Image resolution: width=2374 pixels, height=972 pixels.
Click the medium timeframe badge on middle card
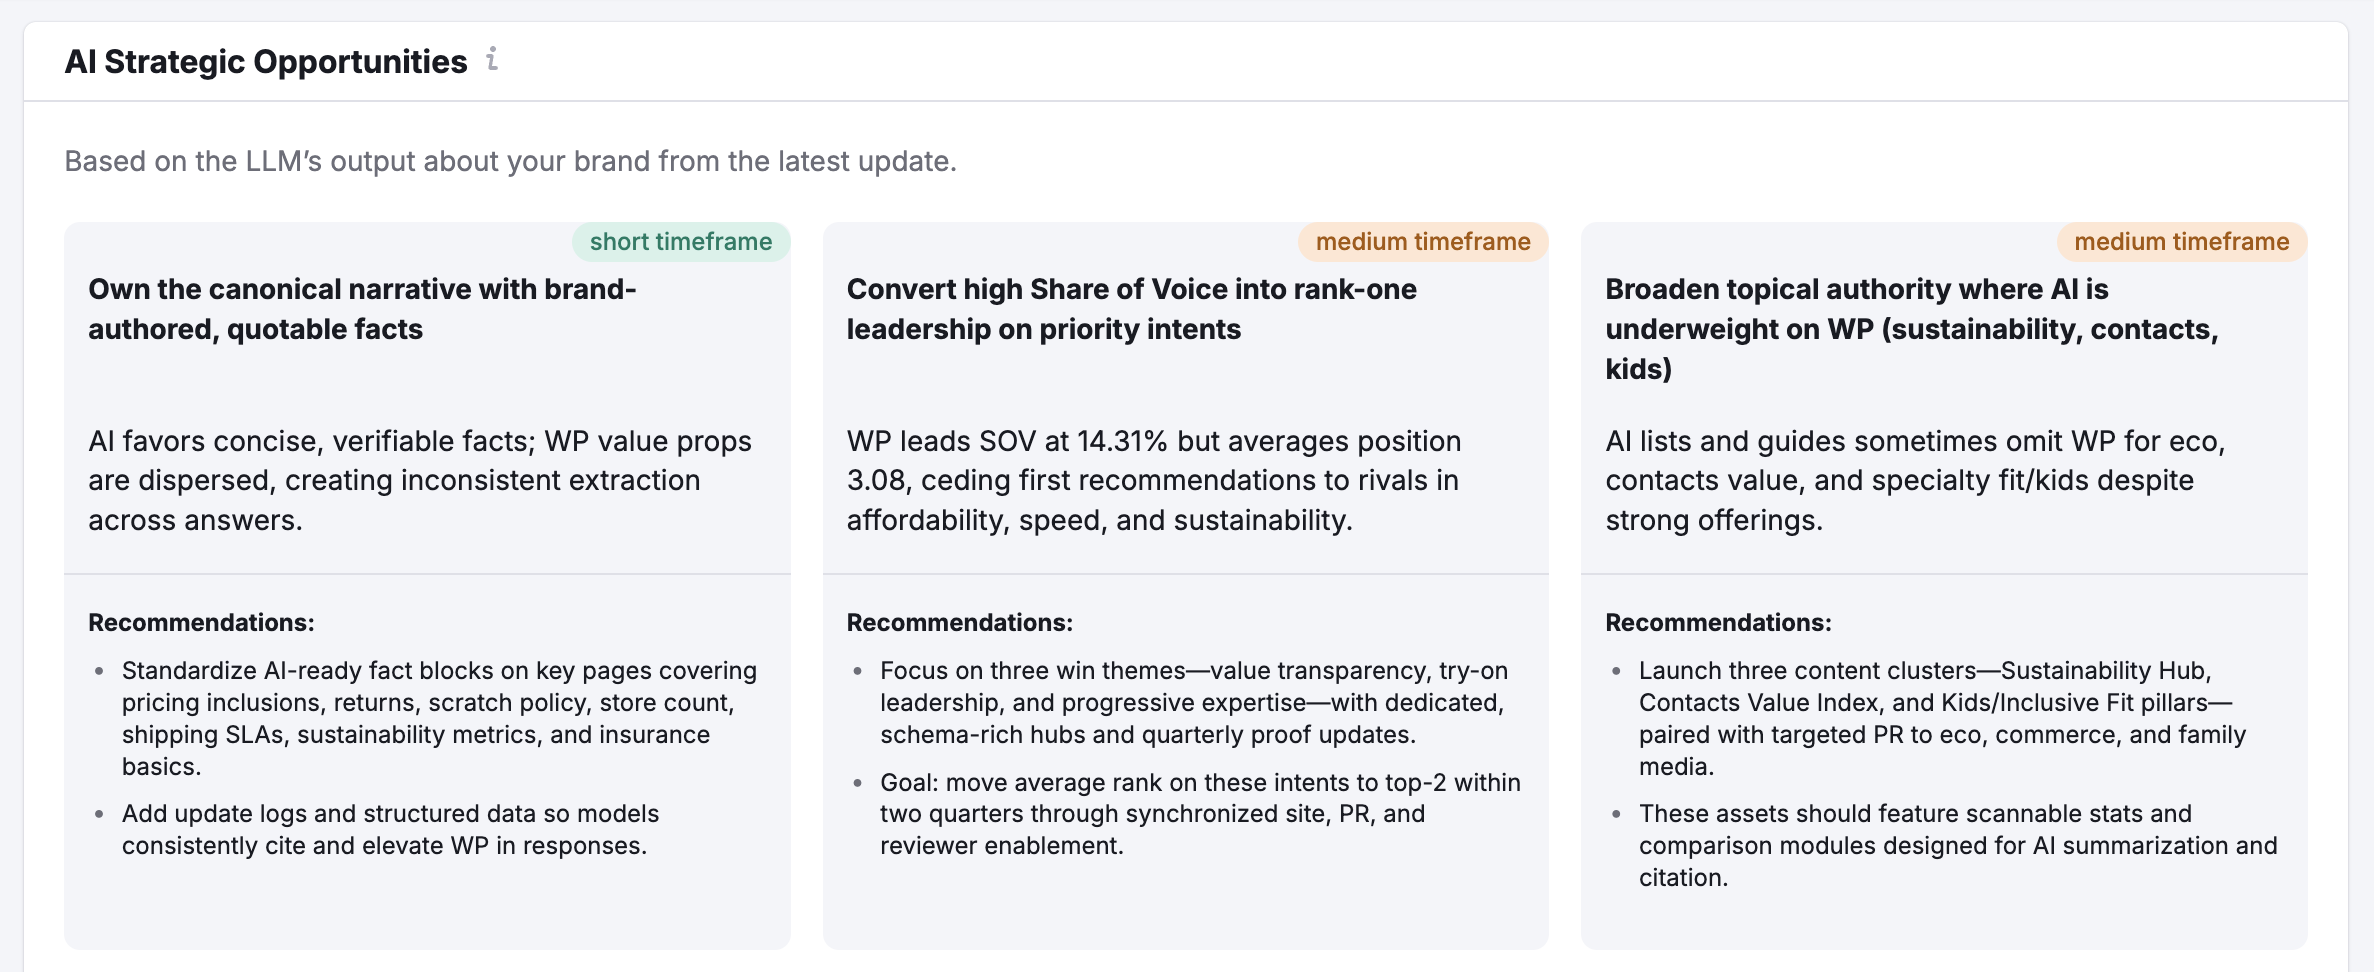(x=1423, y=241)
